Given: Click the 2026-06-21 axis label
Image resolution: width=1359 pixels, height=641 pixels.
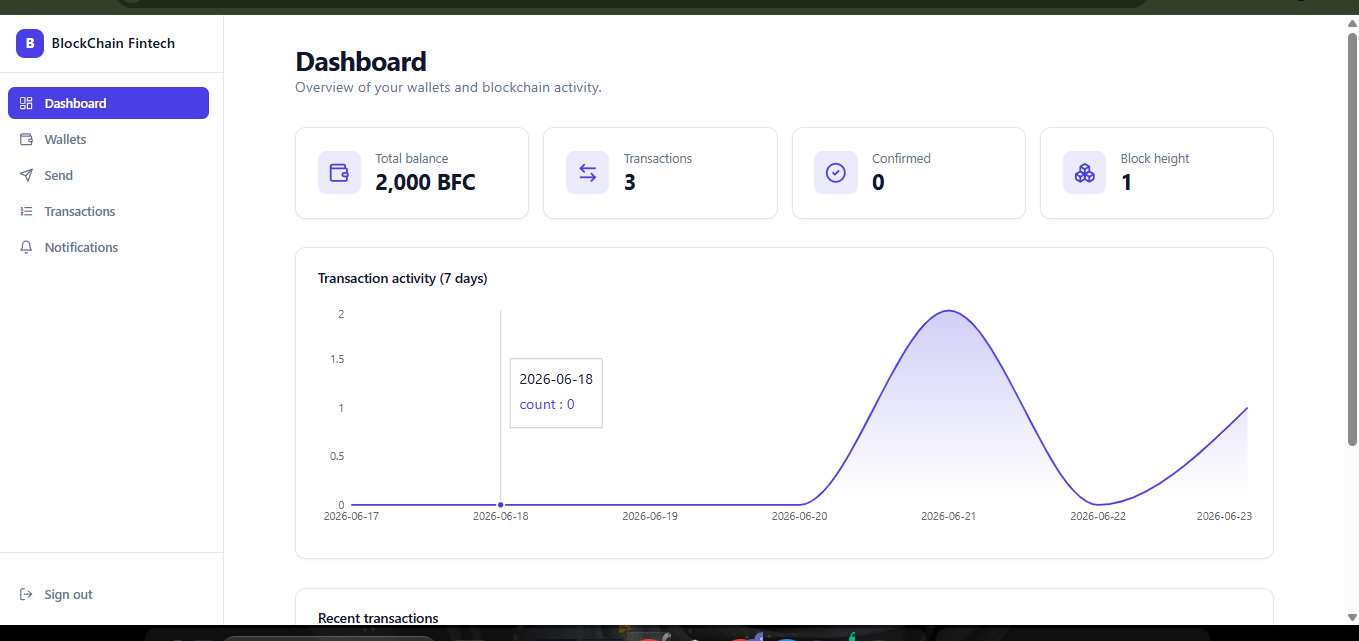Looking at the screenshot, I should click(949, 516).
